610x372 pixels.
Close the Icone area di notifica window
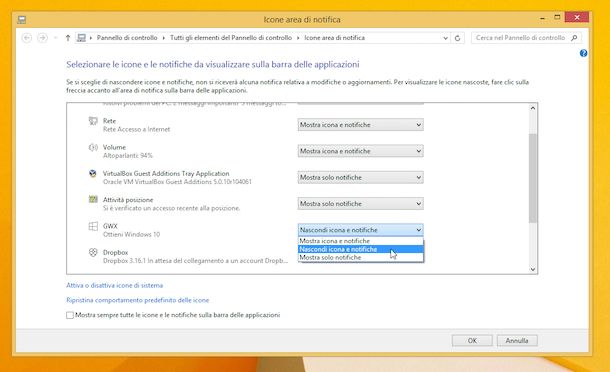click(x=577, y=18)
